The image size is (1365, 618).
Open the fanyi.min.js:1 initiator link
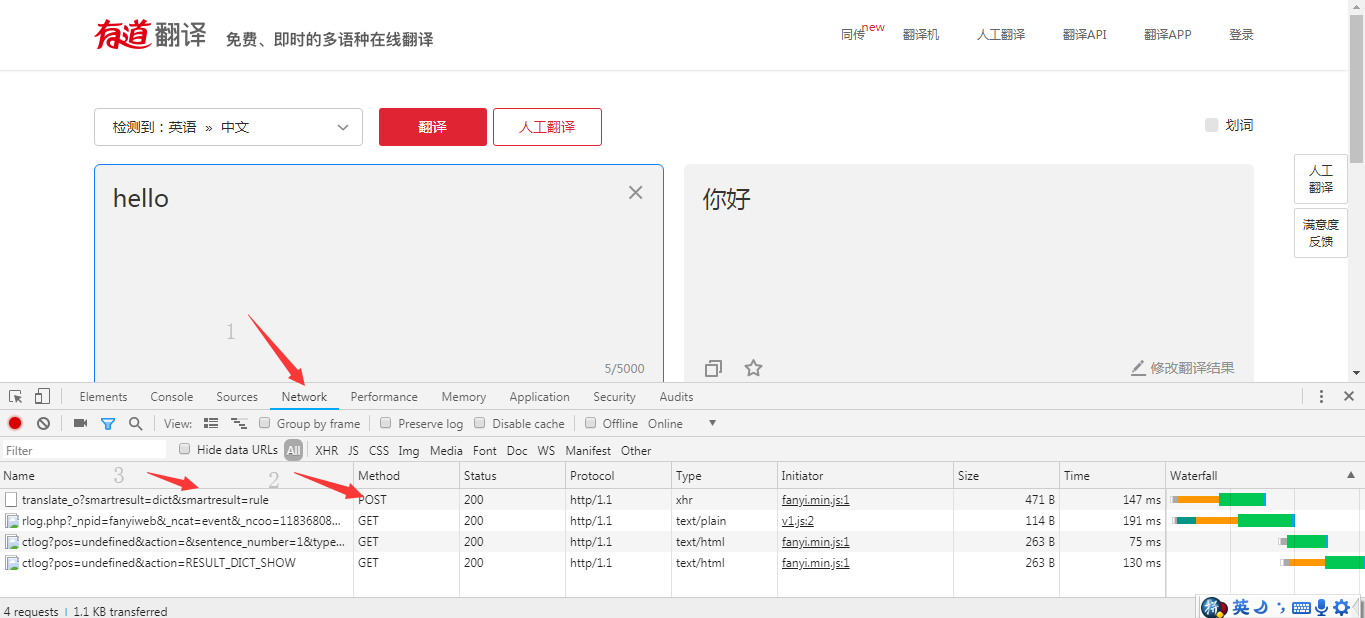click(x=815, y=499)
